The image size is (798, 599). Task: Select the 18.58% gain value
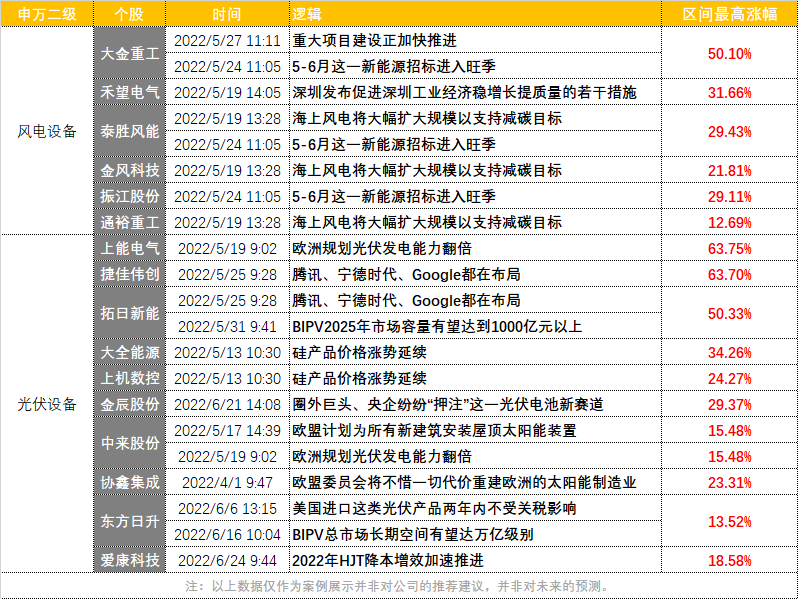pos(729,560)
